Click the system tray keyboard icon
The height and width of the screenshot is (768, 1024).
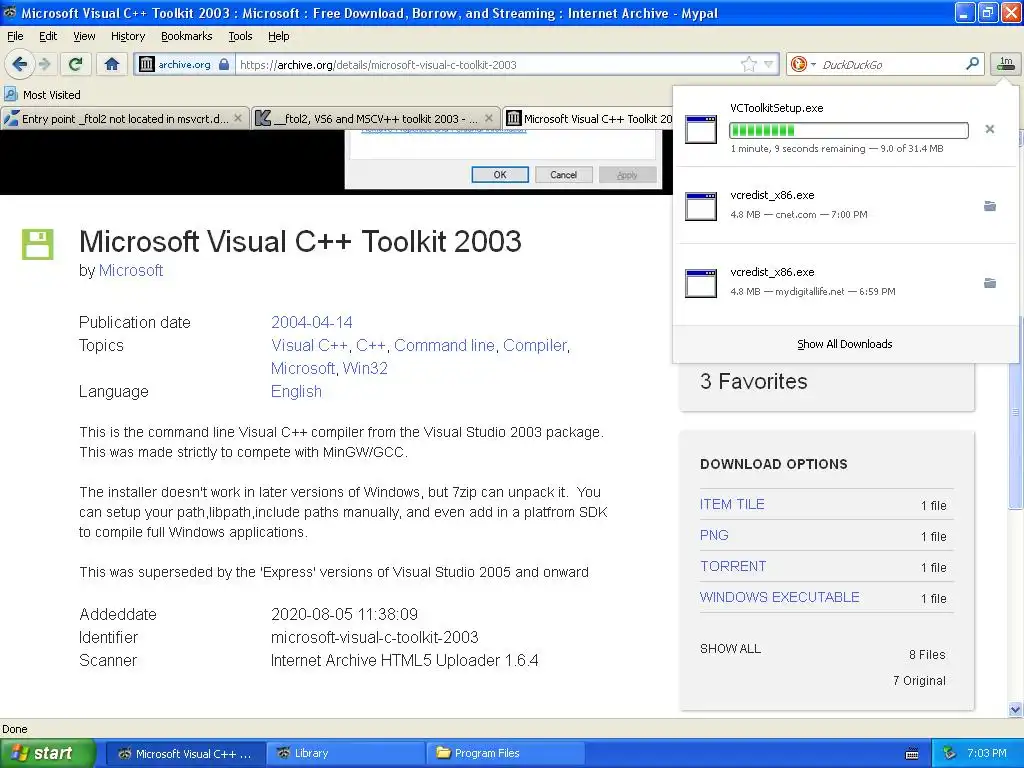point(912,754)
